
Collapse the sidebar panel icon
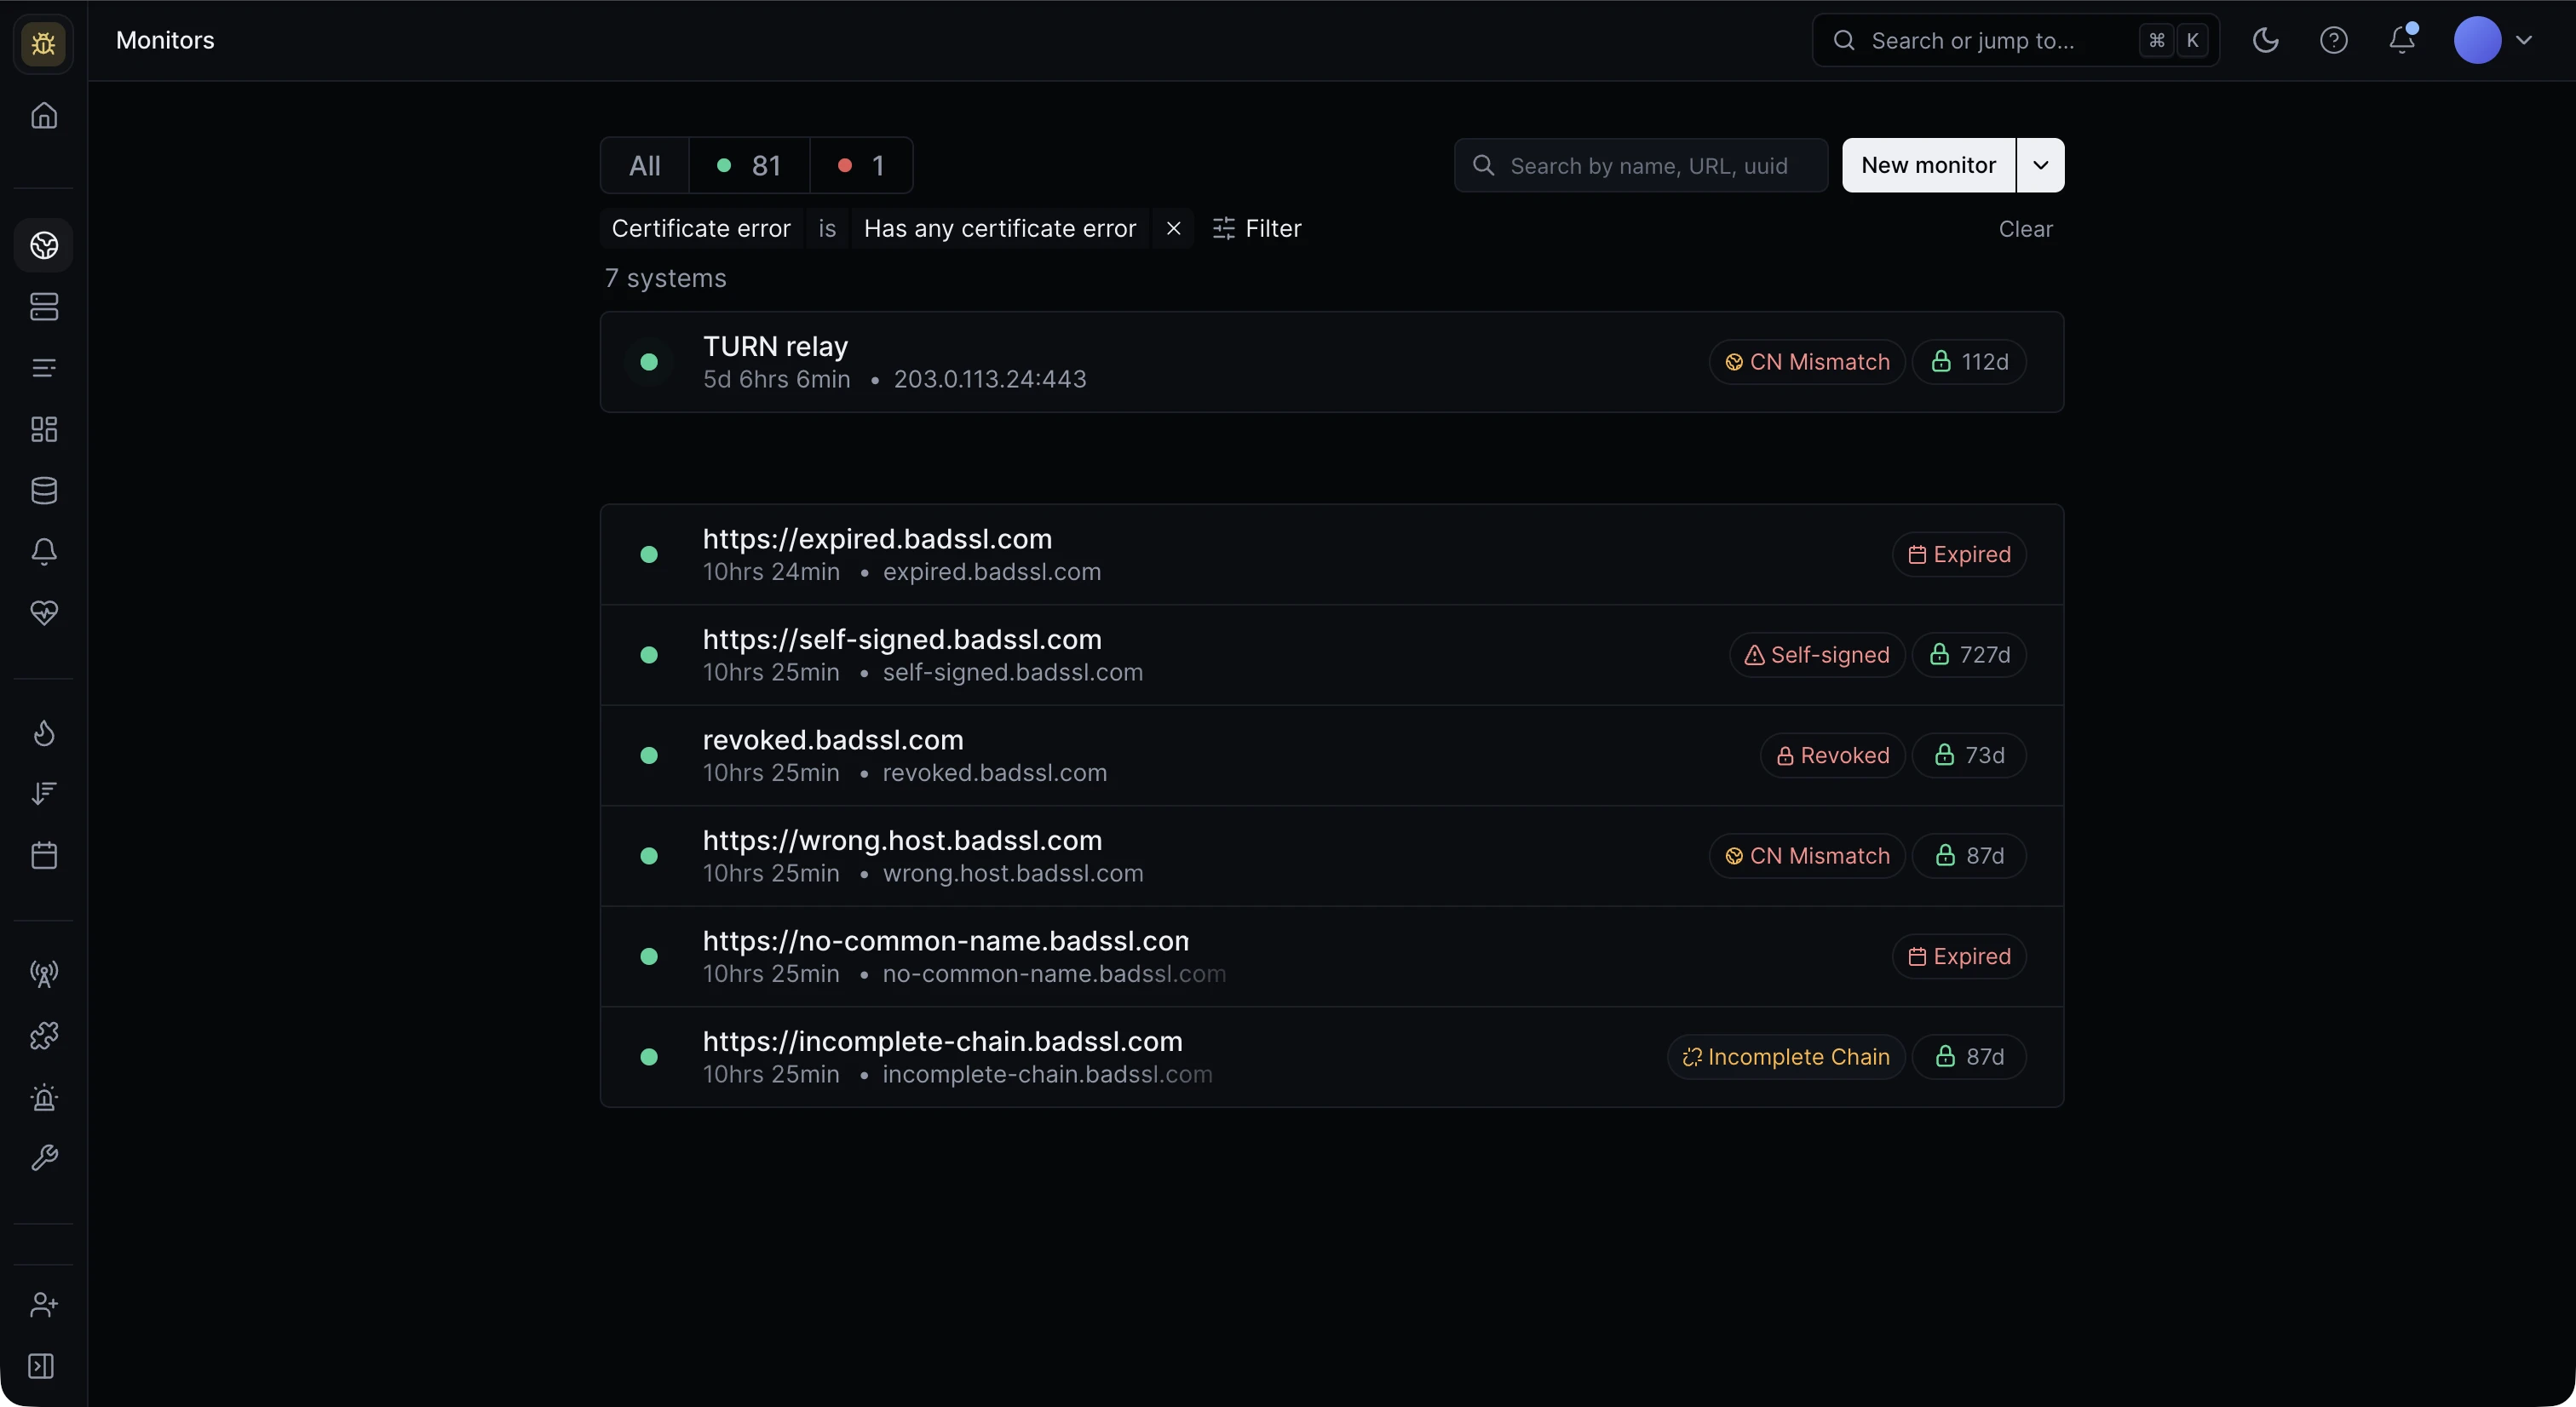41,1366
